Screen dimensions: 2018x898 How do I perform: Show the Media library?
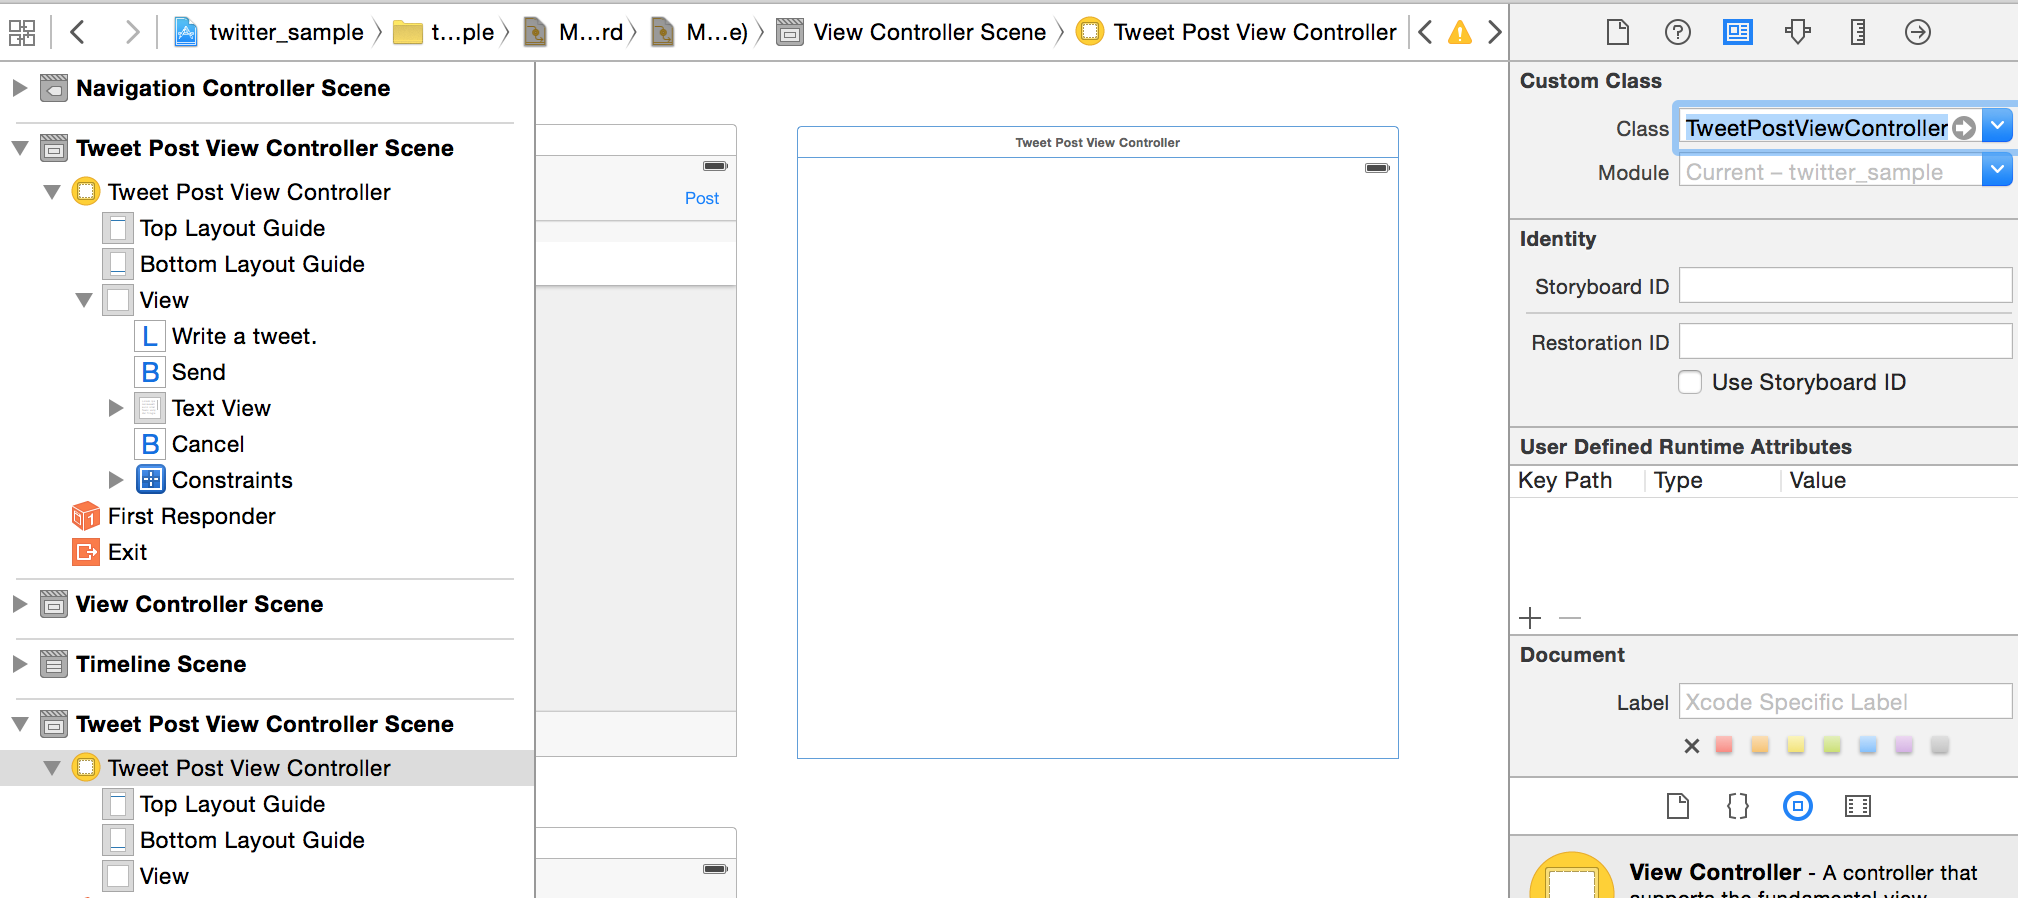[x=1858, y=806]
